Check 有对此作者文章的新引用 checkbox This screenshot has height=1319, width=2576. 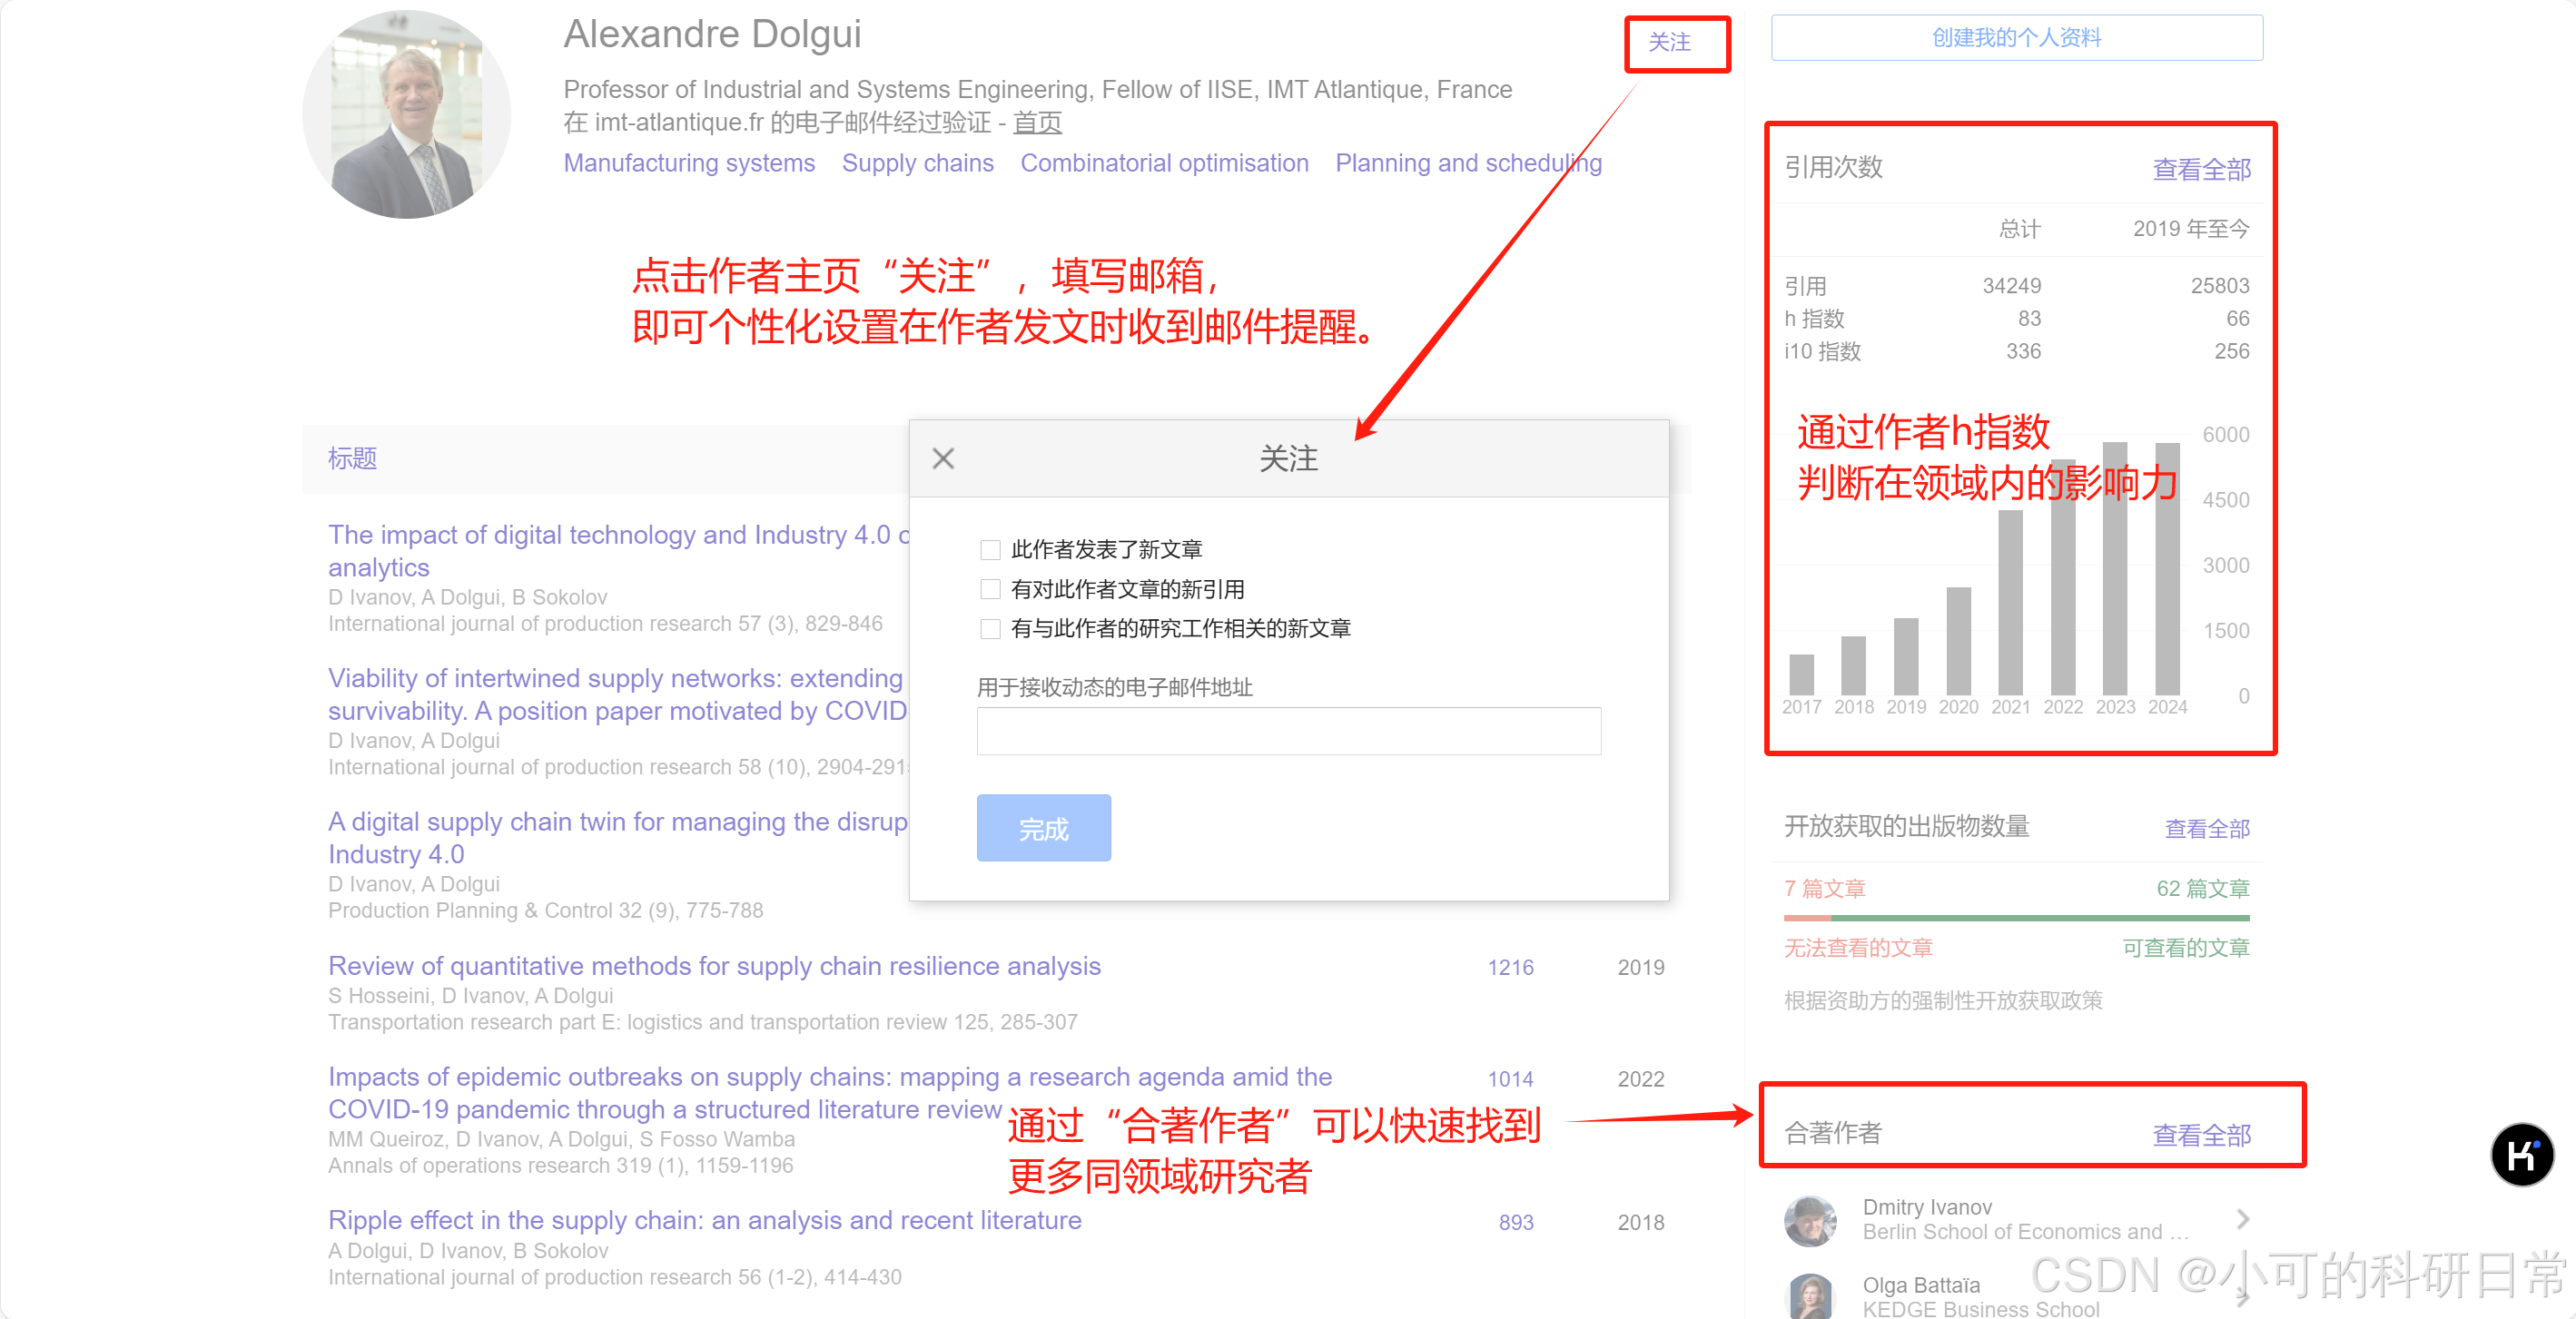(990, 589)
